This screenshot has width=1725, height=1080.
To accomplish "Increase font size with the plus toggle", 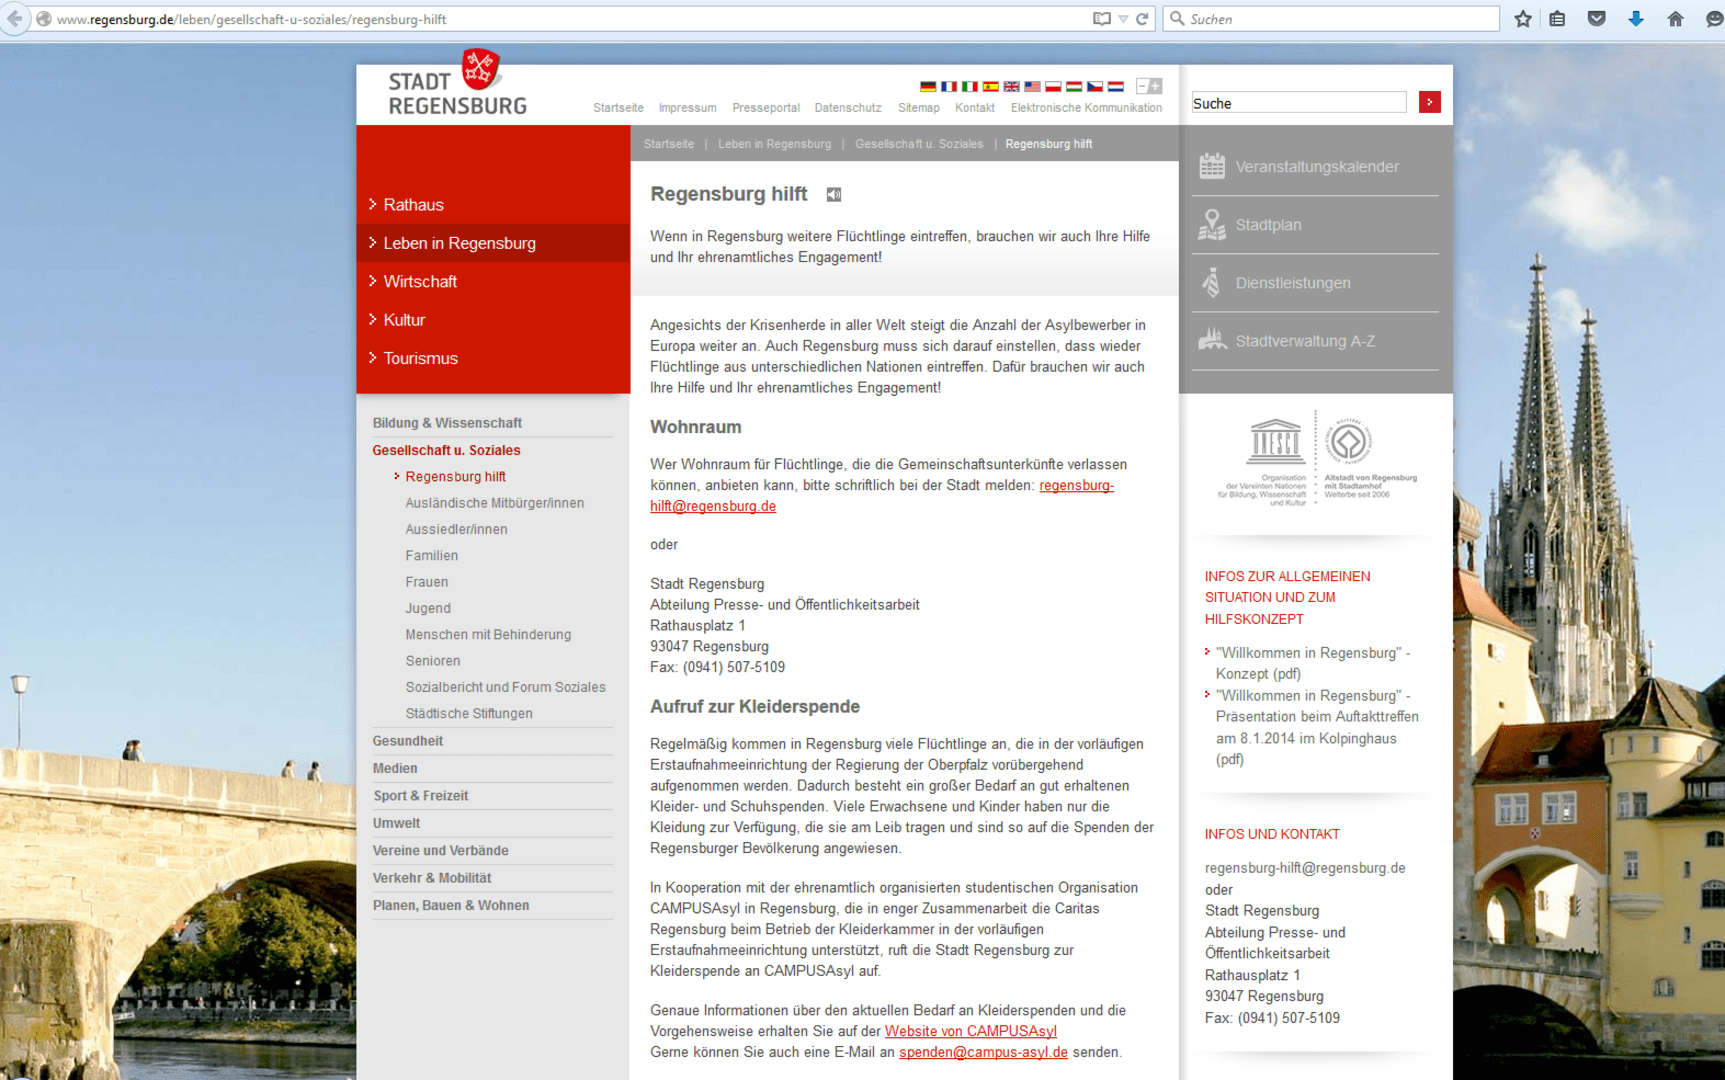I will [1156, 87].
